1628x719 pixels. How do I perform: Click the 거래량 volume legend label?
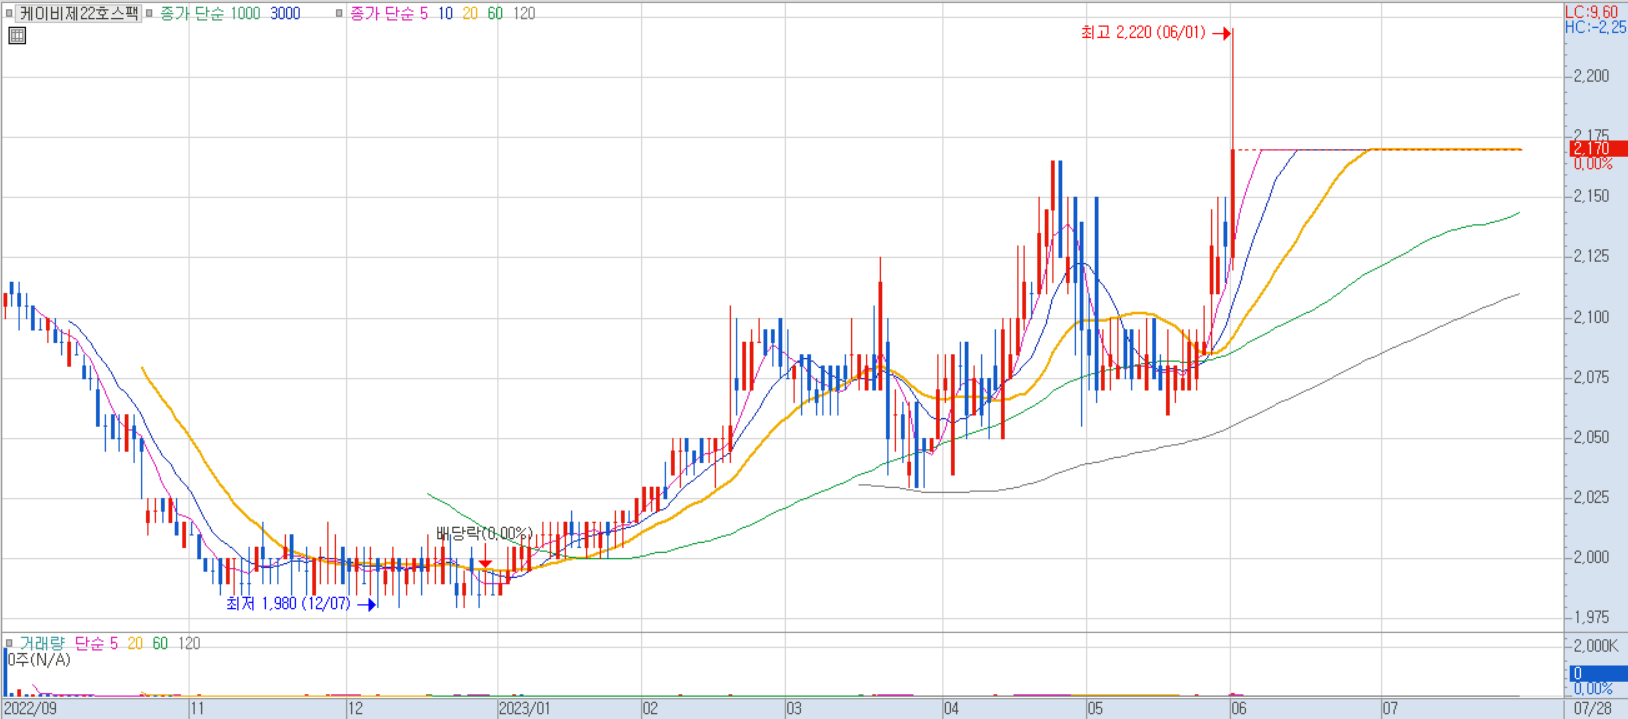click(42, 644)
